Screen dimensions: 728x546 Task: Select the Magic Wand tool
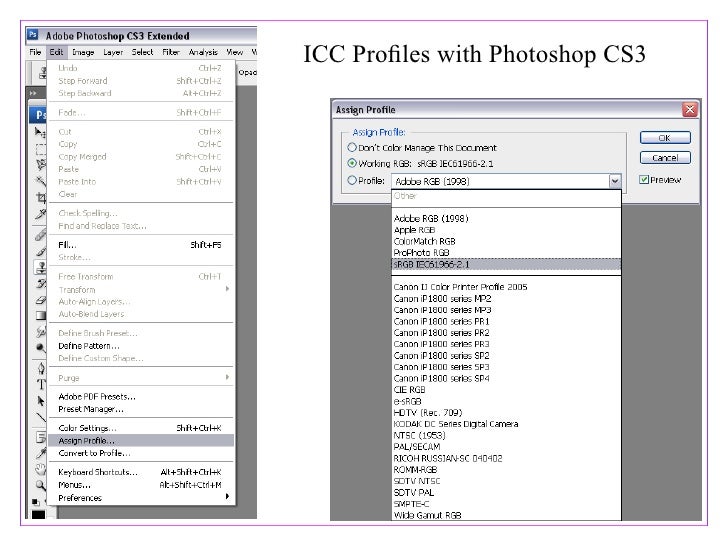[x=40, y=181]
